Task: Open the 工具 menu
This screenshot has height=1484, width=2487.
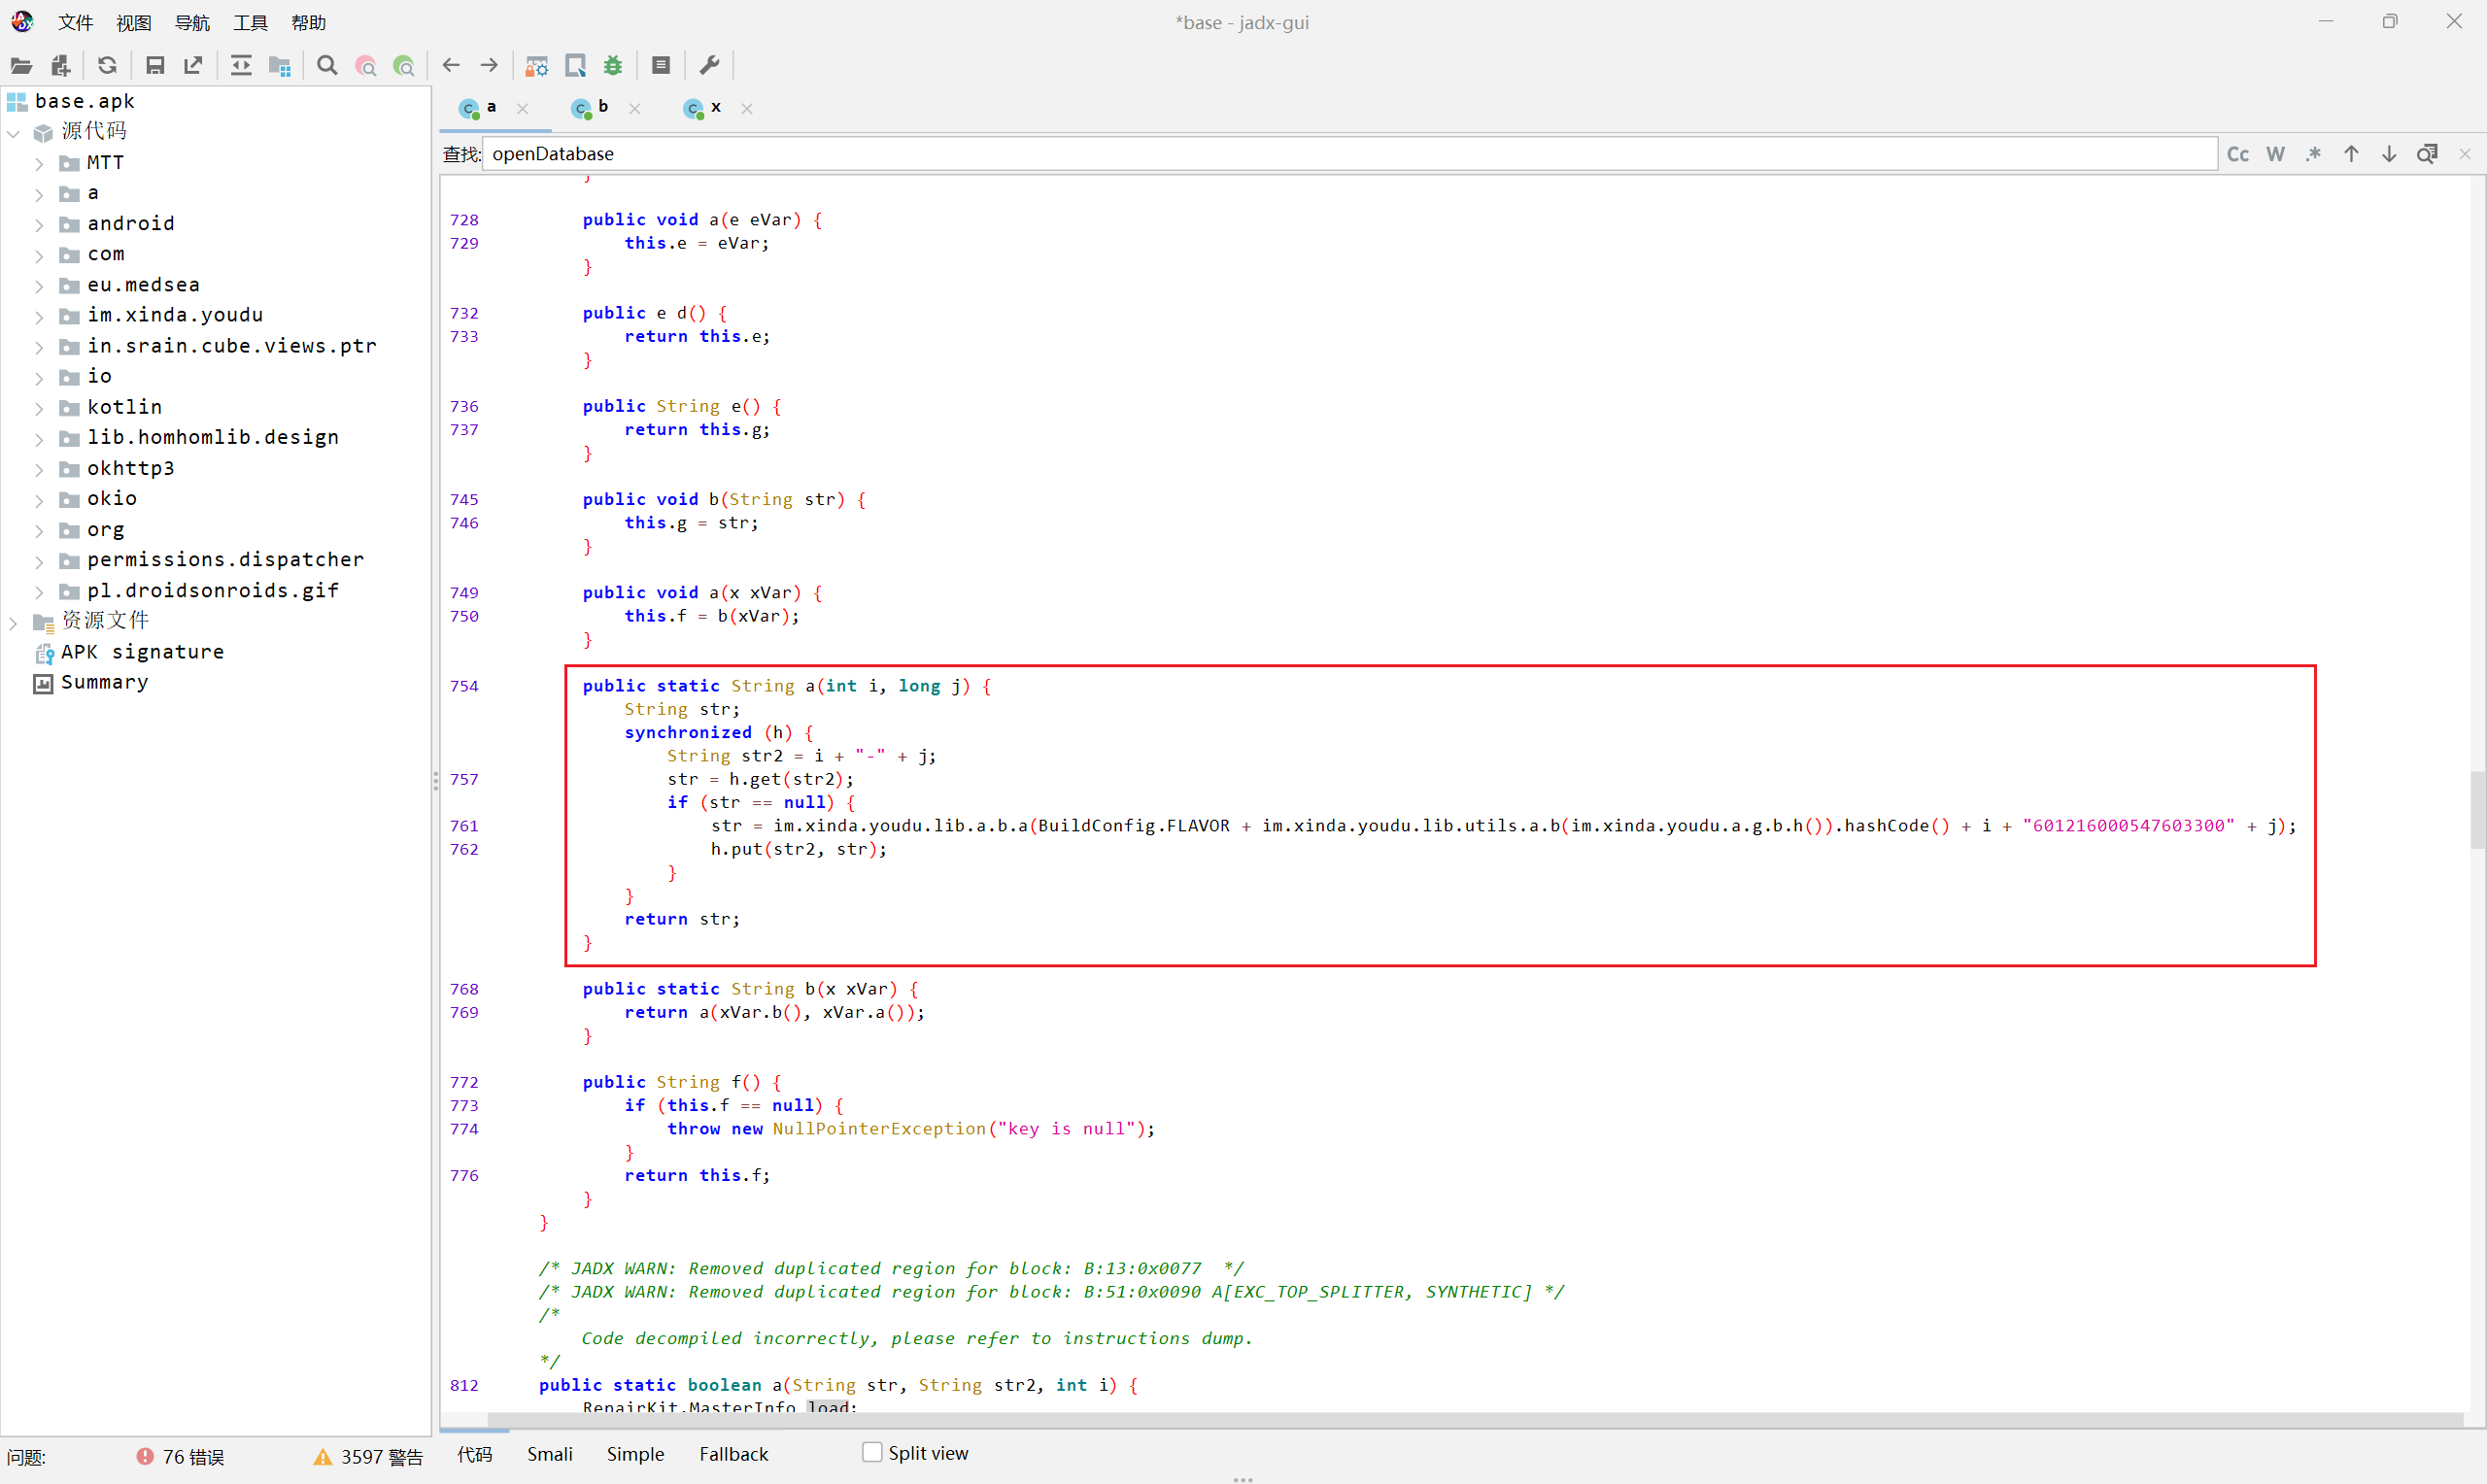Action: click(250, 22)
